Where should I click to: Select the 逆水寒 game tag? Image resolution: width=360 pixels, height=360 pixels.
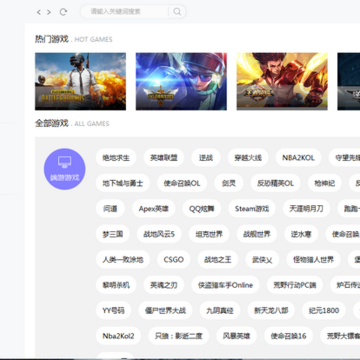[301, 234]
